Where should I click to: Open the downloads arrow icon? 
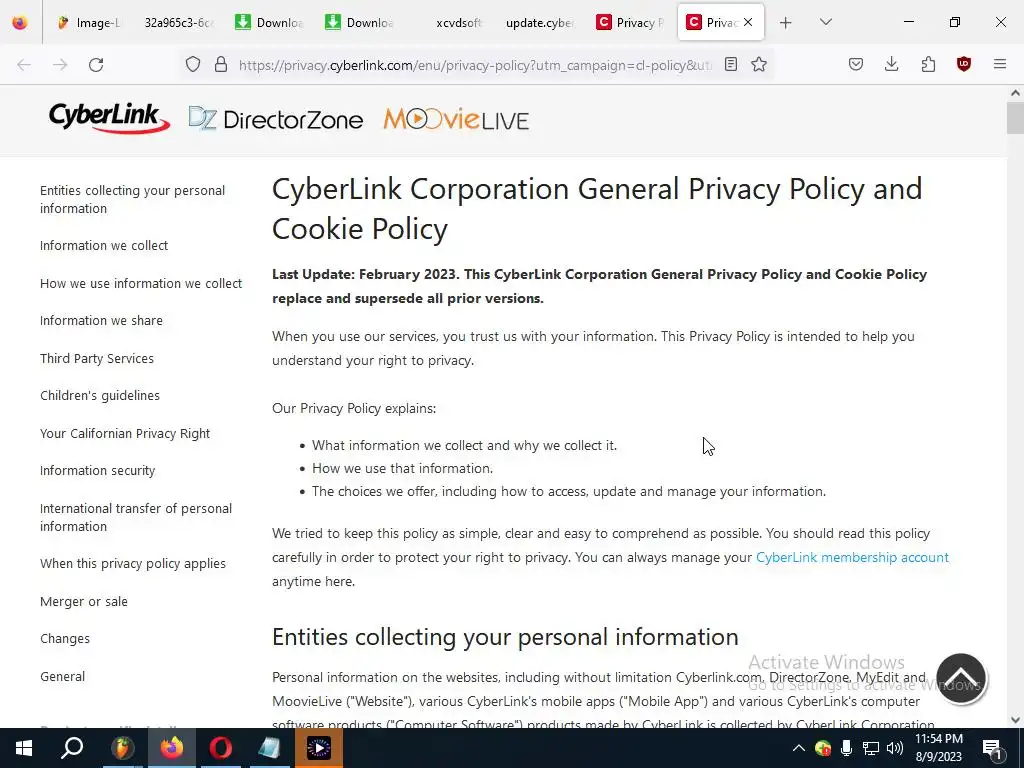pyautogui.click(x=891, y=64)
